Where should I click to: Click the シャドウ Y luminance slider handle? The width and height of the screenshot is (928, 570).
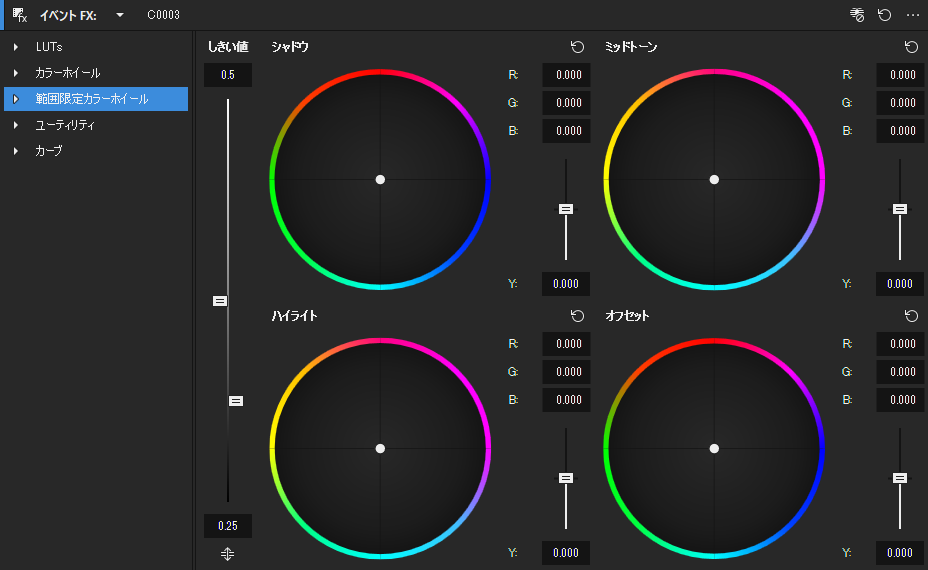[x=566, y=209]
